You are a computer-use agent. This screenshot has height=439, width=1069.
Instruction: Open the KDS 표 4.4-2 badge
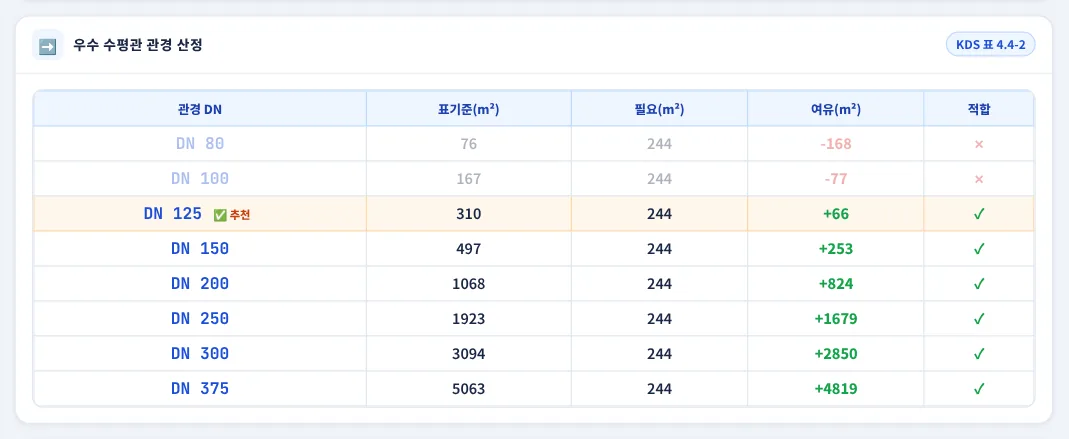point(991,46)
